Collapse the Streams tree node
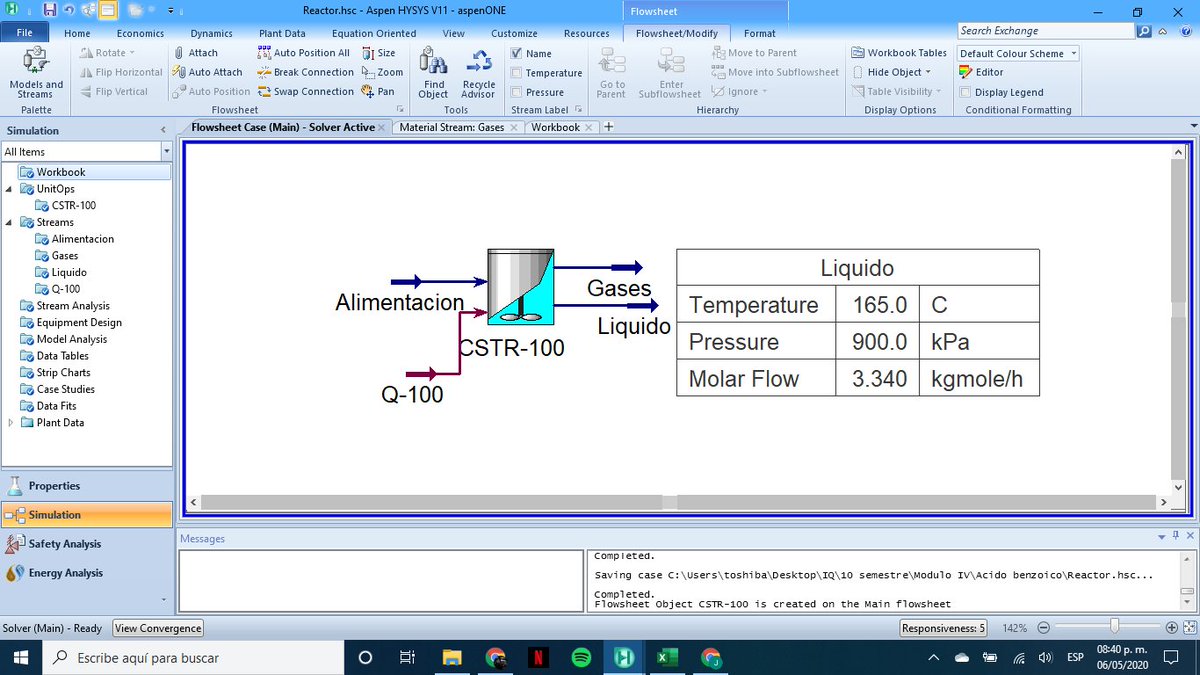Viewport: 1200px width, 675px height. click(10, 222)
